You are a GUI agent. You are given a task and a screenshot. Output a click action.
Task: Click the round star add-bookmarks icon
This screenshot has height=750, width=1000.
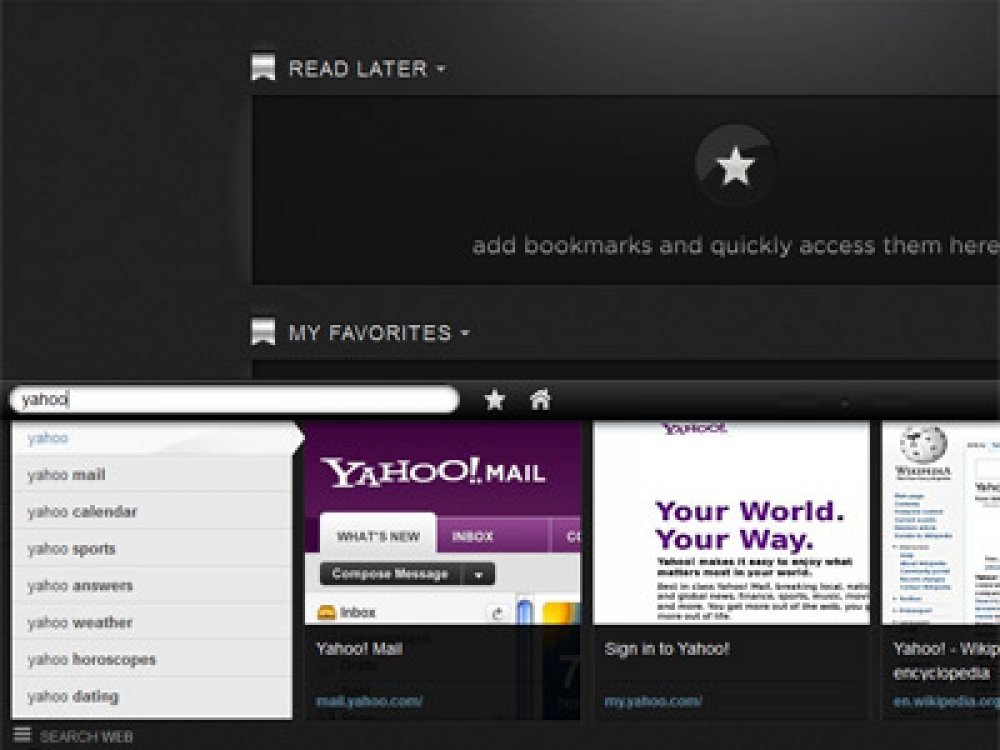735,165
